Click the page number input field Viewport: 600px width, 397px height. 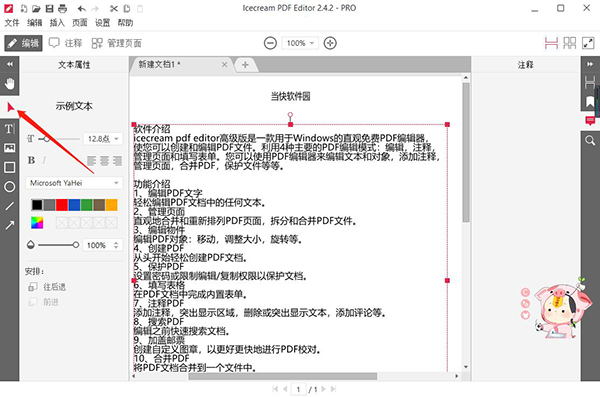[x=298, y=389]
